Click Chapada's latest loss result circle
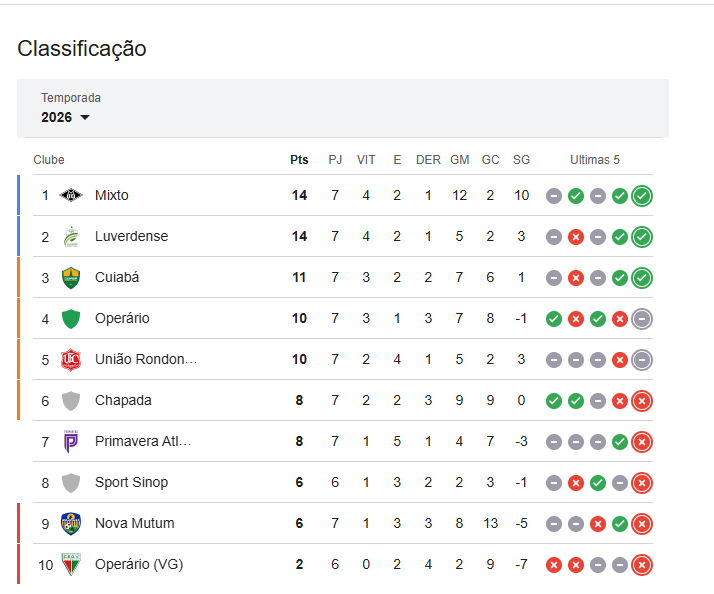Screen dimensions: 714x594 tap(642, 401)
